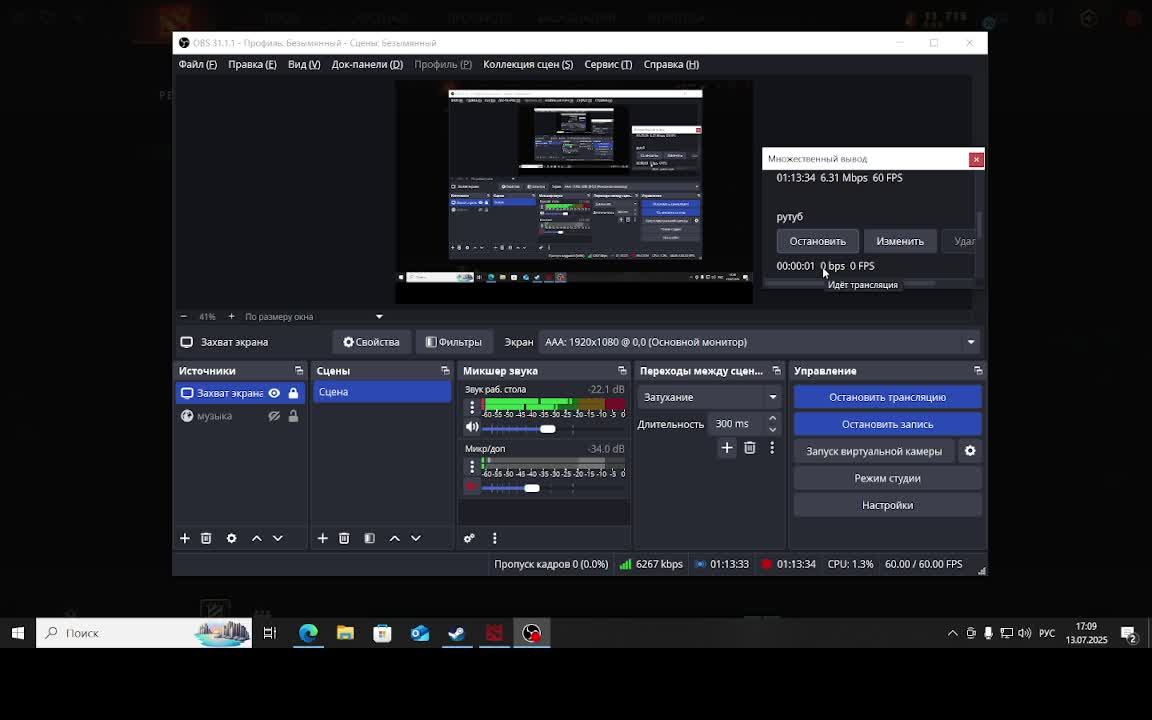Open virtual camera settings gear

click(970, 451)
